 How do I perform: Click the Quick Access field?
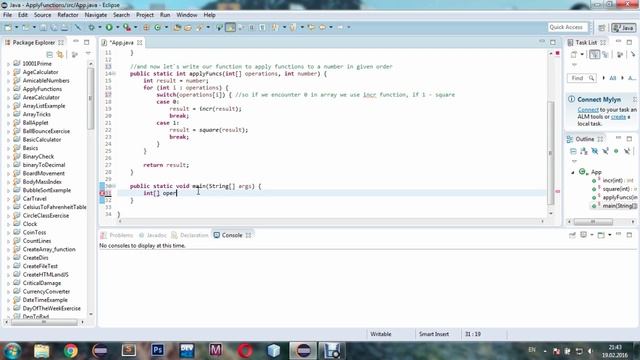[x=567, y=27]
